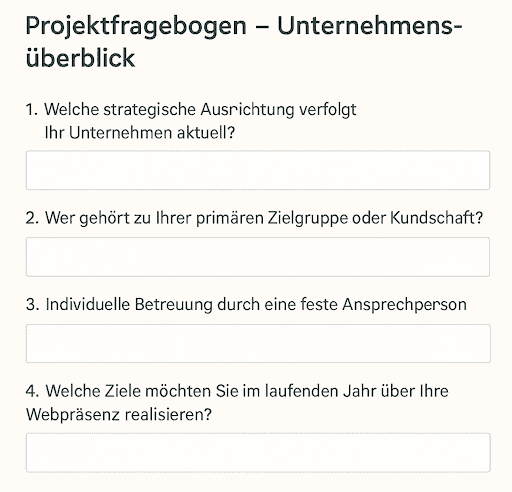Click the text 'Webpräsenz realisieren?' in question four

(x=119, y=414)
